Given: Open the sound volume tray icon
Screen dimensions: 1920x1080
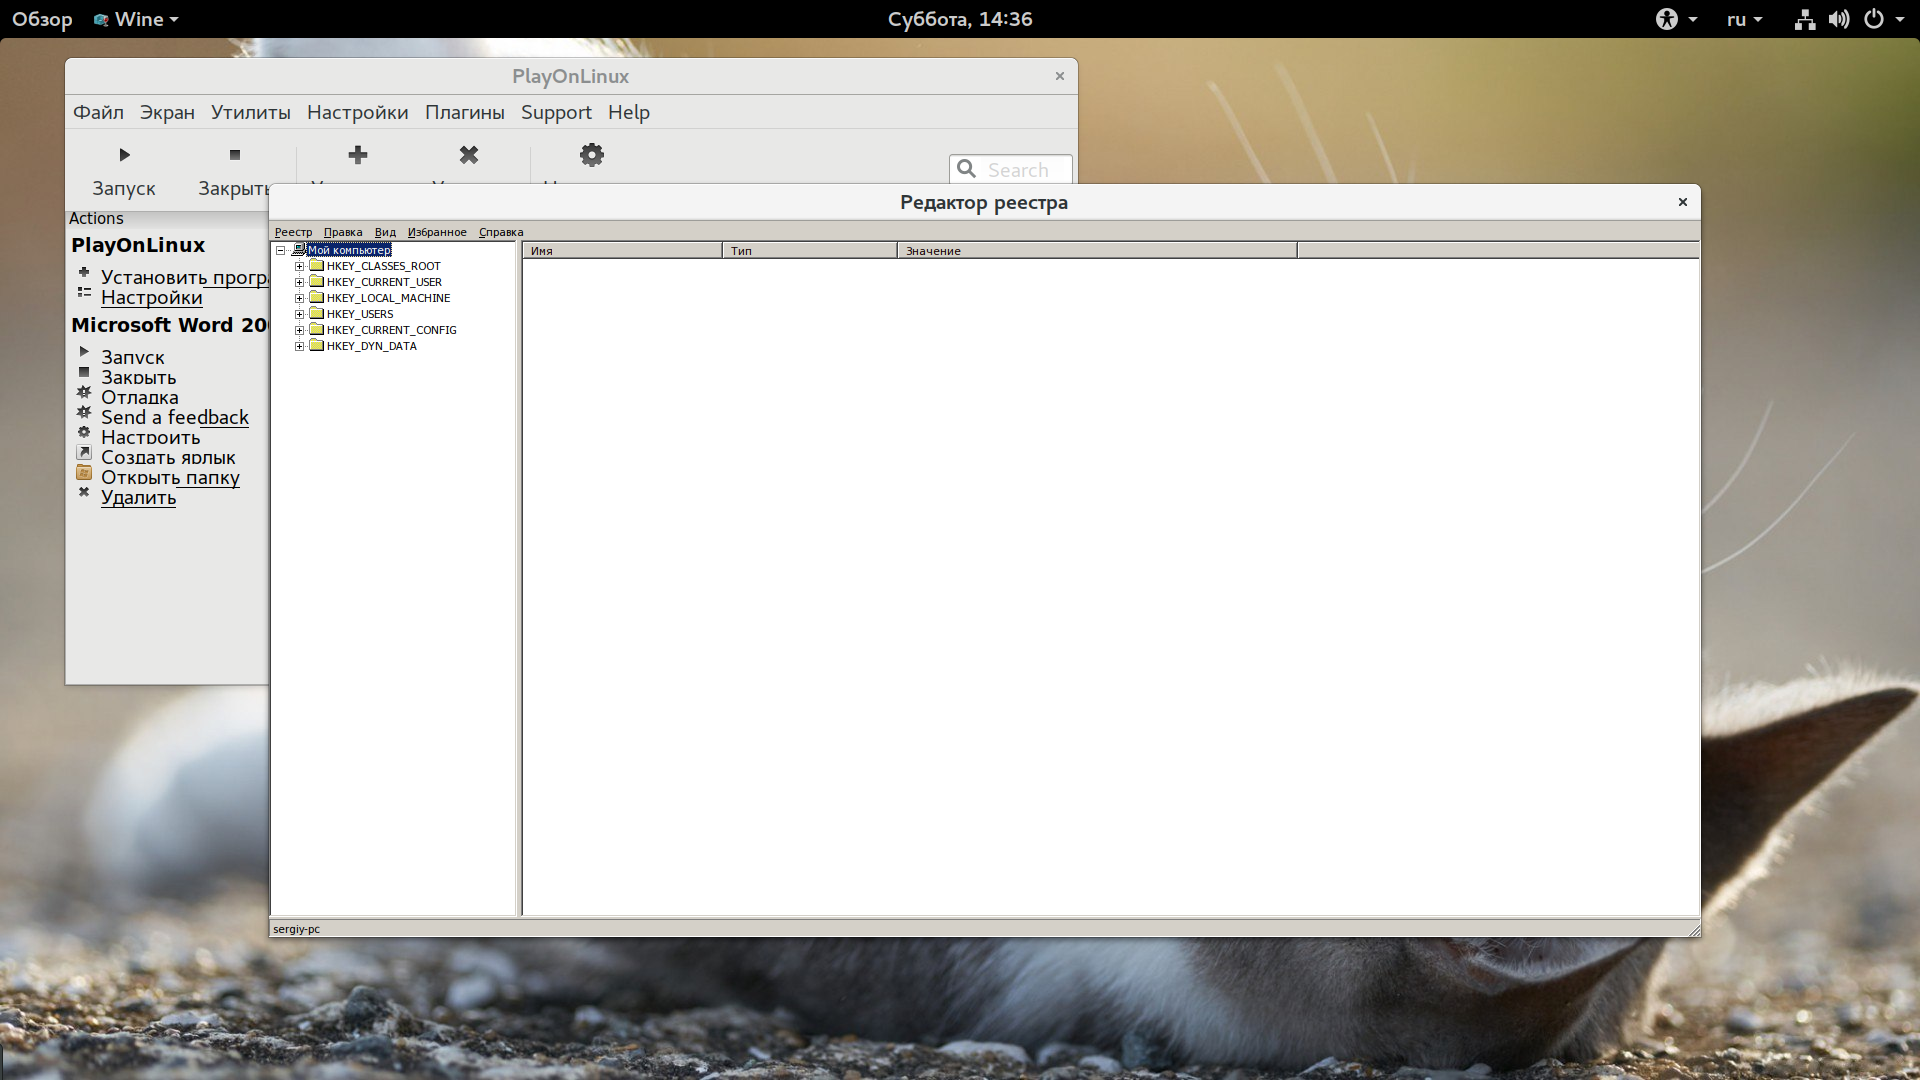Looking at the screenshot, I should point(1838,19).
